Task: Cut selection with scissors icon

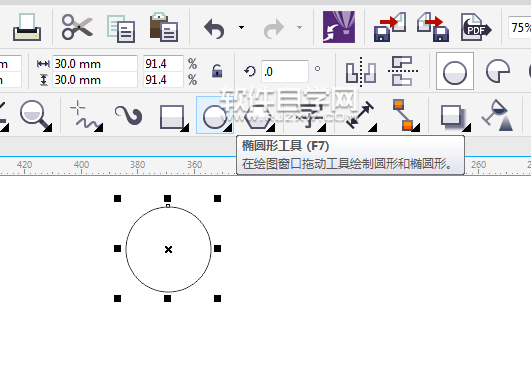Action: [x=77, y=27]
